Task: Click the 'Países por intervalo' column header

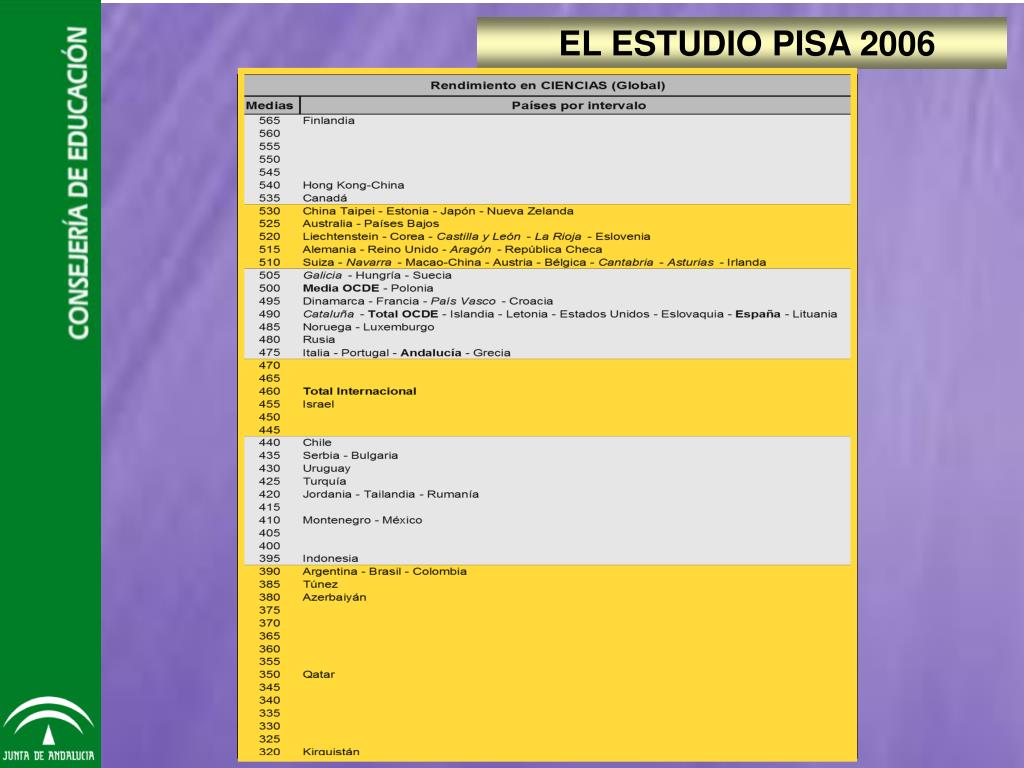Action: point(579,105)
